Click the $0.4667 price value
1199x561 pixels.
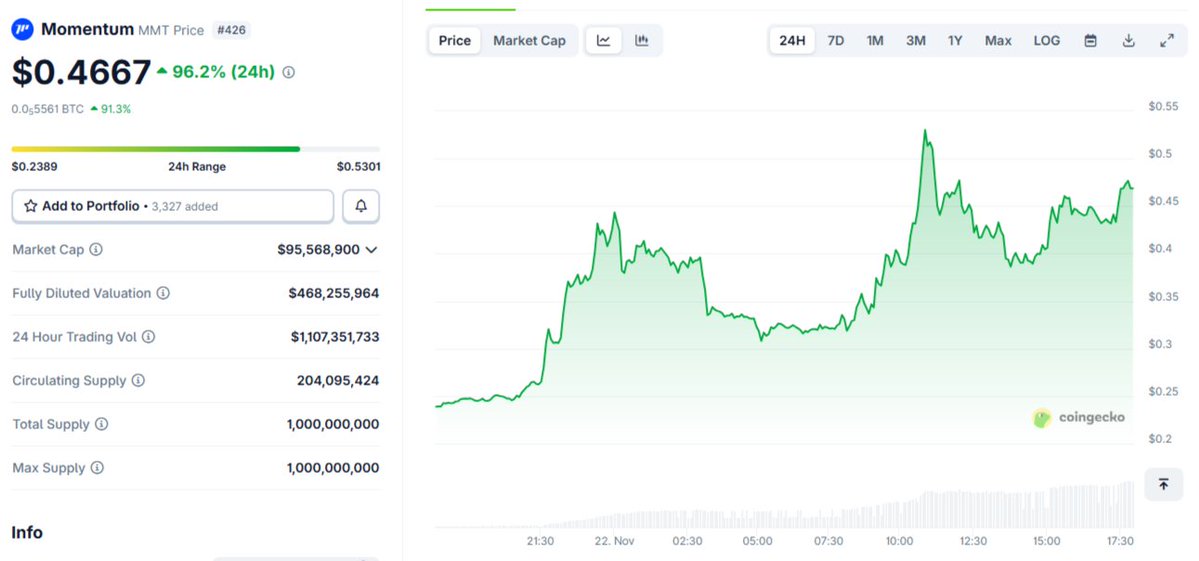coord(81,73)
